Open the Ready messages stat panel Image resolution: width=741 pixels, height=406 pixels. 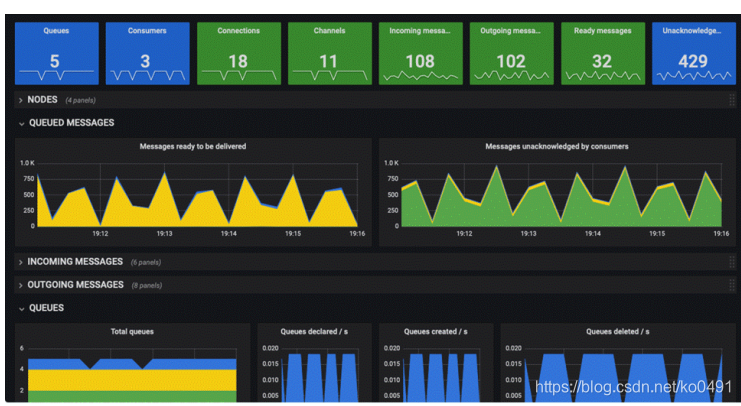click(603, 53)
